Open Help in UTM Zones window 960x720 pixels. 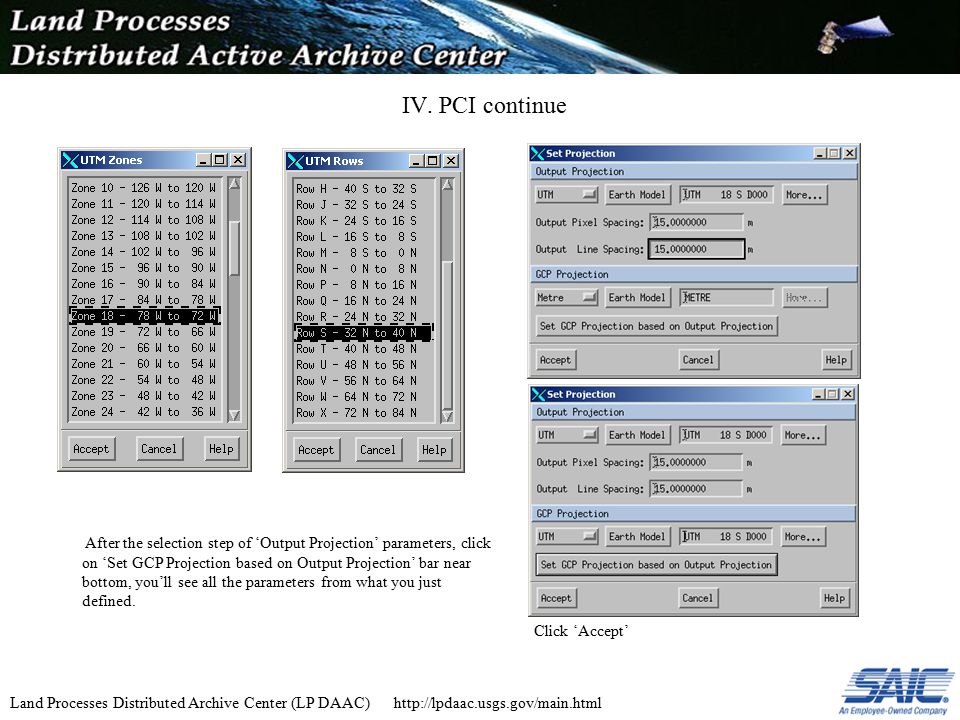(221, 449)
